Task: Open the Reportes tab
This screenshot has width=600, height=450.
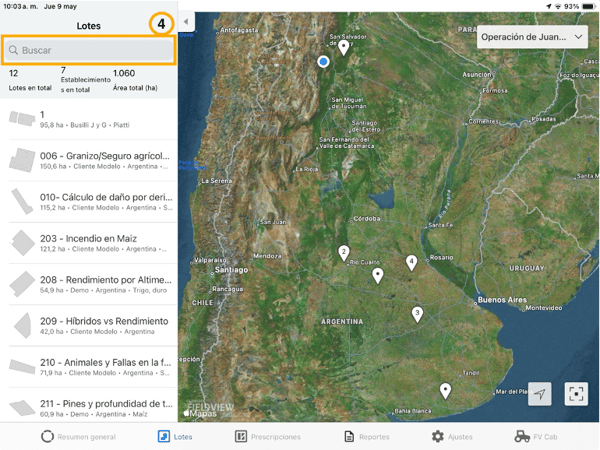Action: click(367, 437)
